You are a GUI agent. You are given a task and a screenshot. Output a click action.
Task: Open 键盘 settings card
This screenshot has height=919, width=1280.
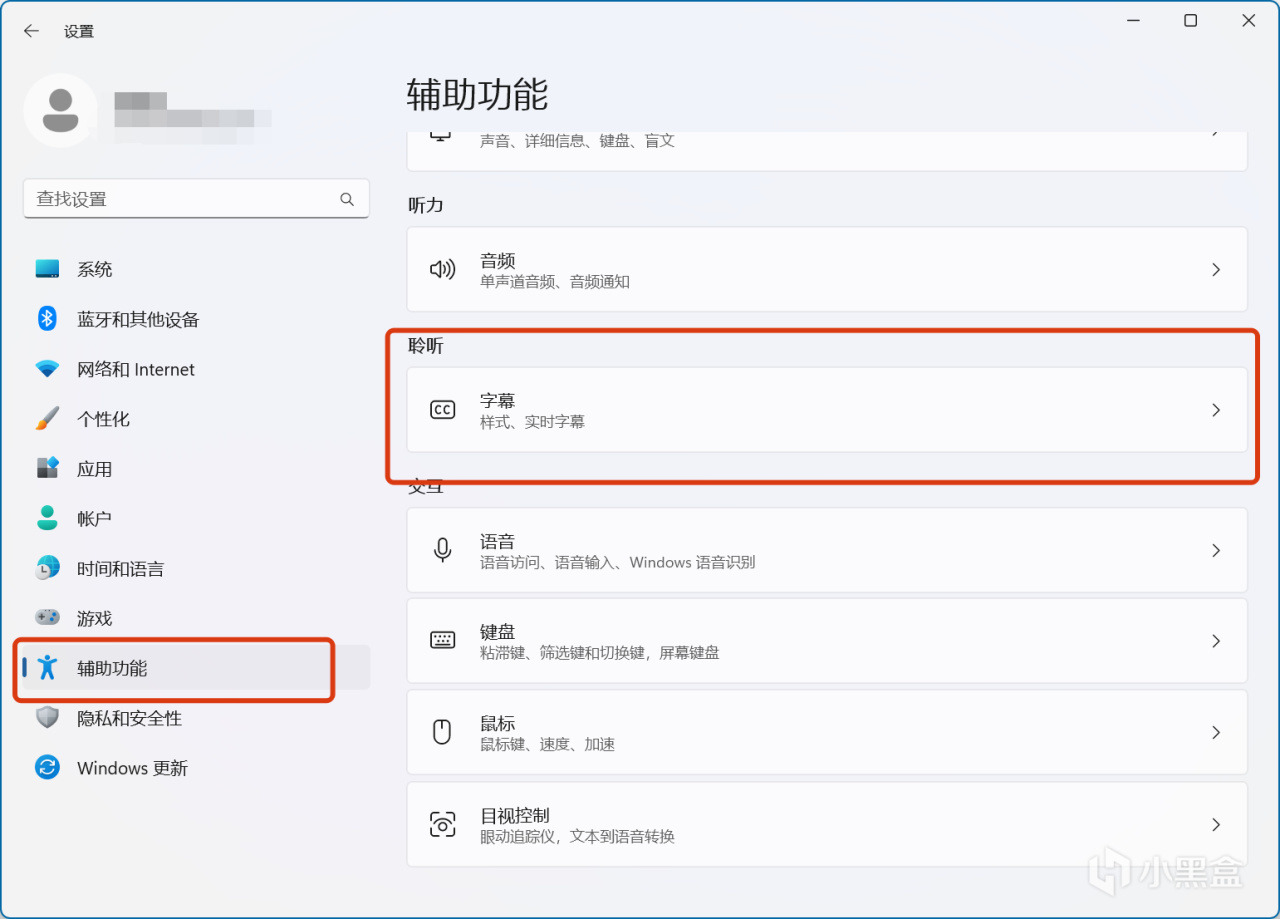827,641
